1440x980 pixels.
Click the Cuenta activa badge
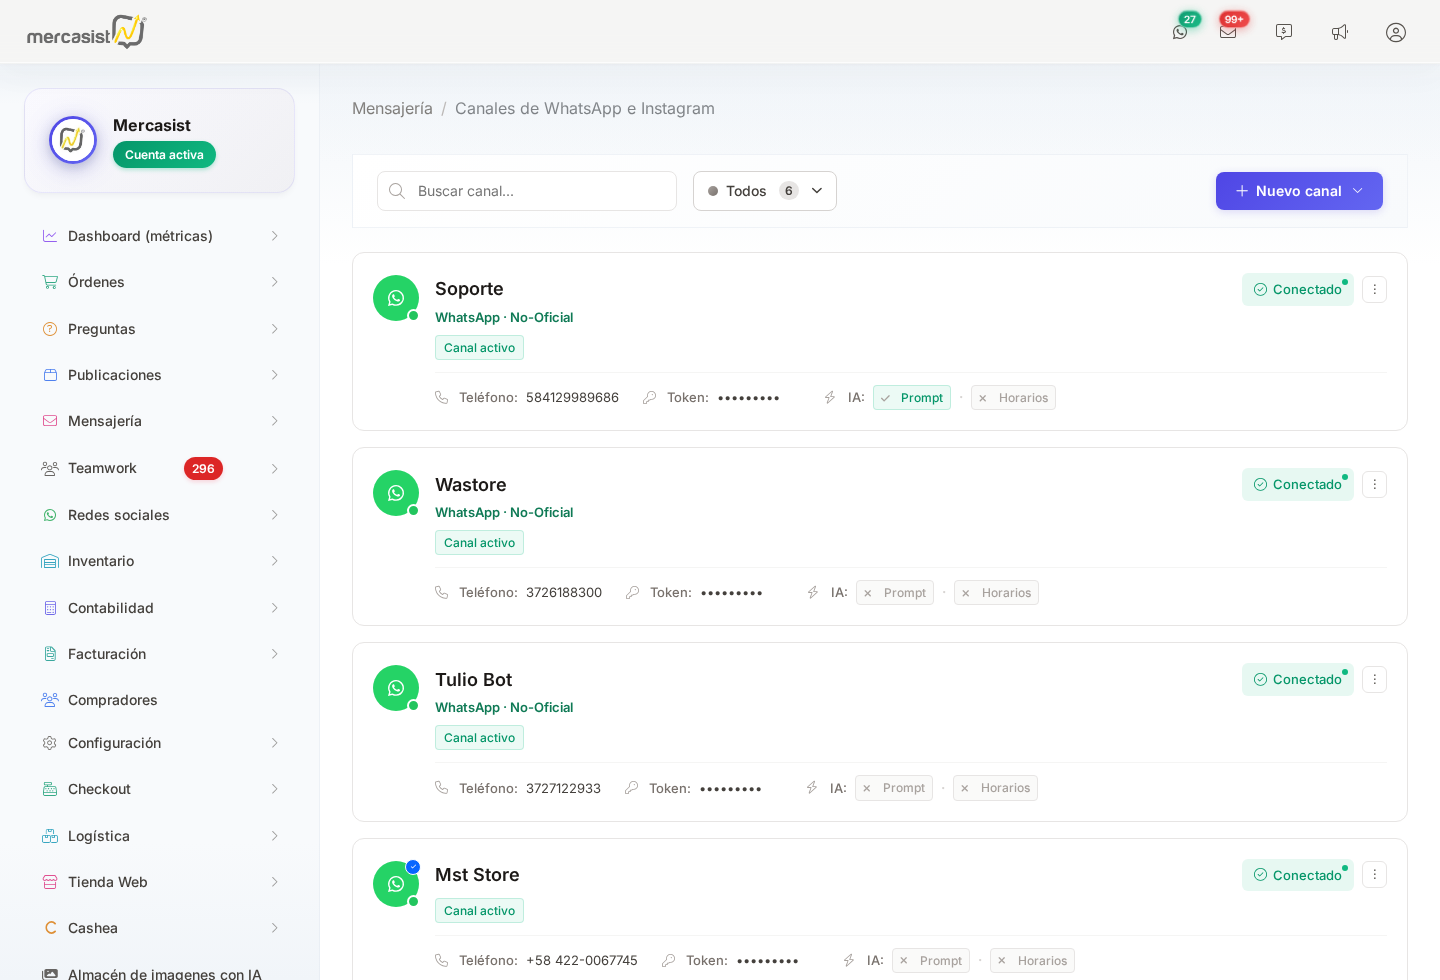click(x=164, y=155)
